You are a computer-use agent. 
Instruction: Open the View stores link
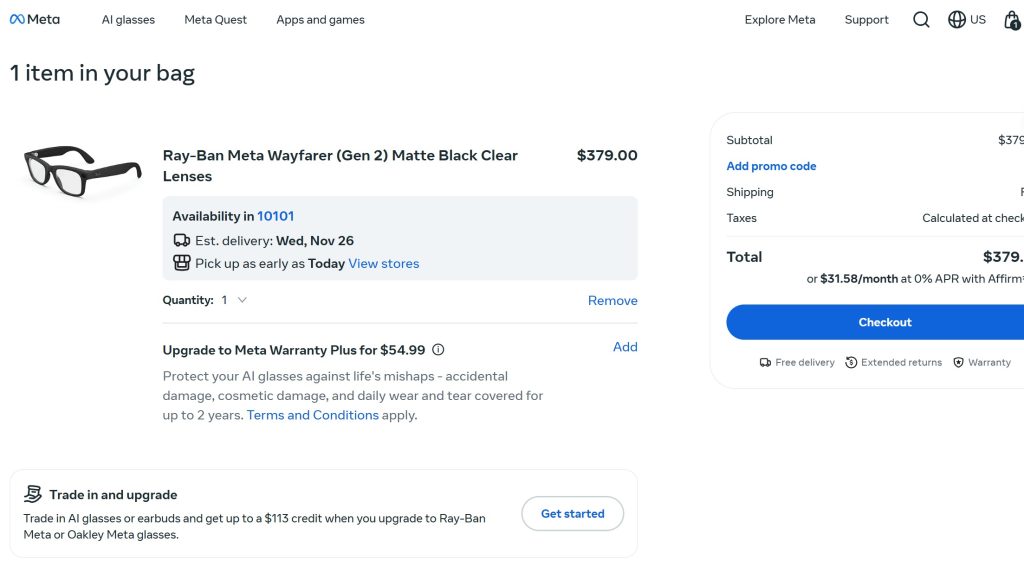[x=383, y=264]
